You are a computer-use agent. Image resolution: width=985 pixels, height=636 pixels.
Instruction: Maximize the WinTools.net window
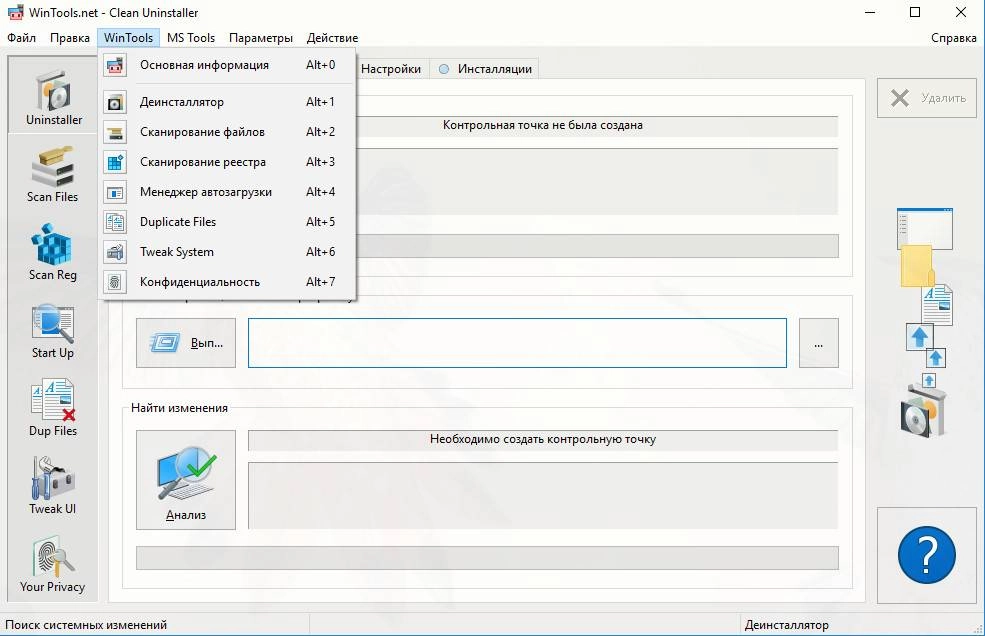pyautogui.click(x=915, y=13)
